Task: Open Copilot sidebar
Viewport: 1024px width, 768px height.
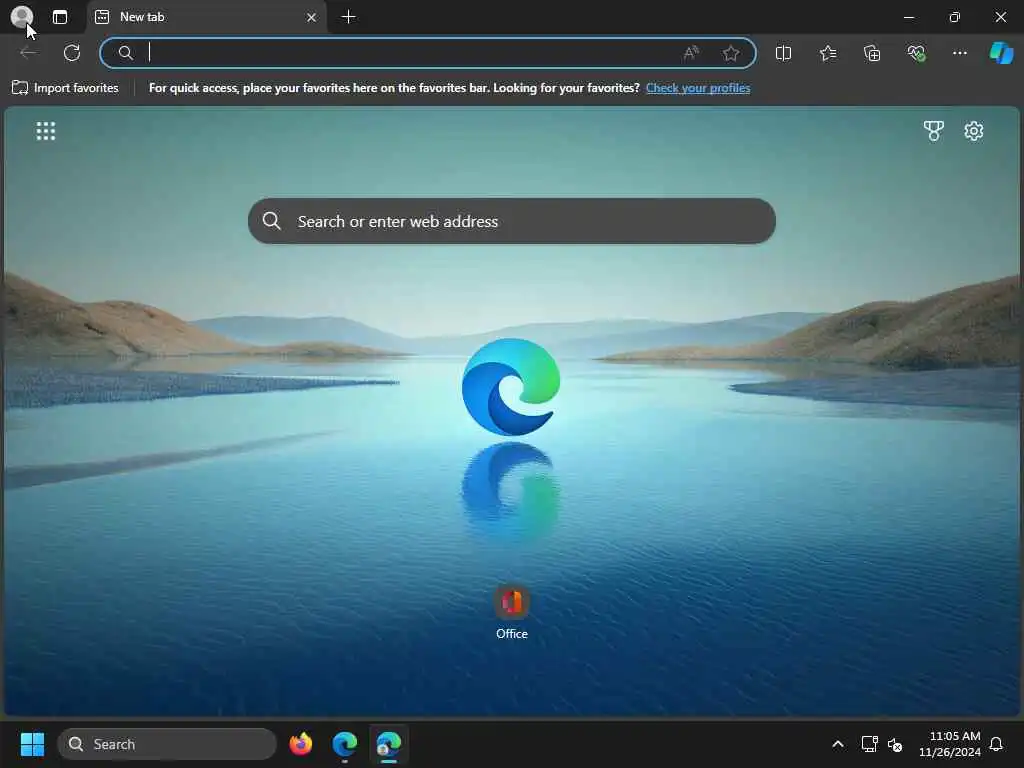Action: [1001, 53]
